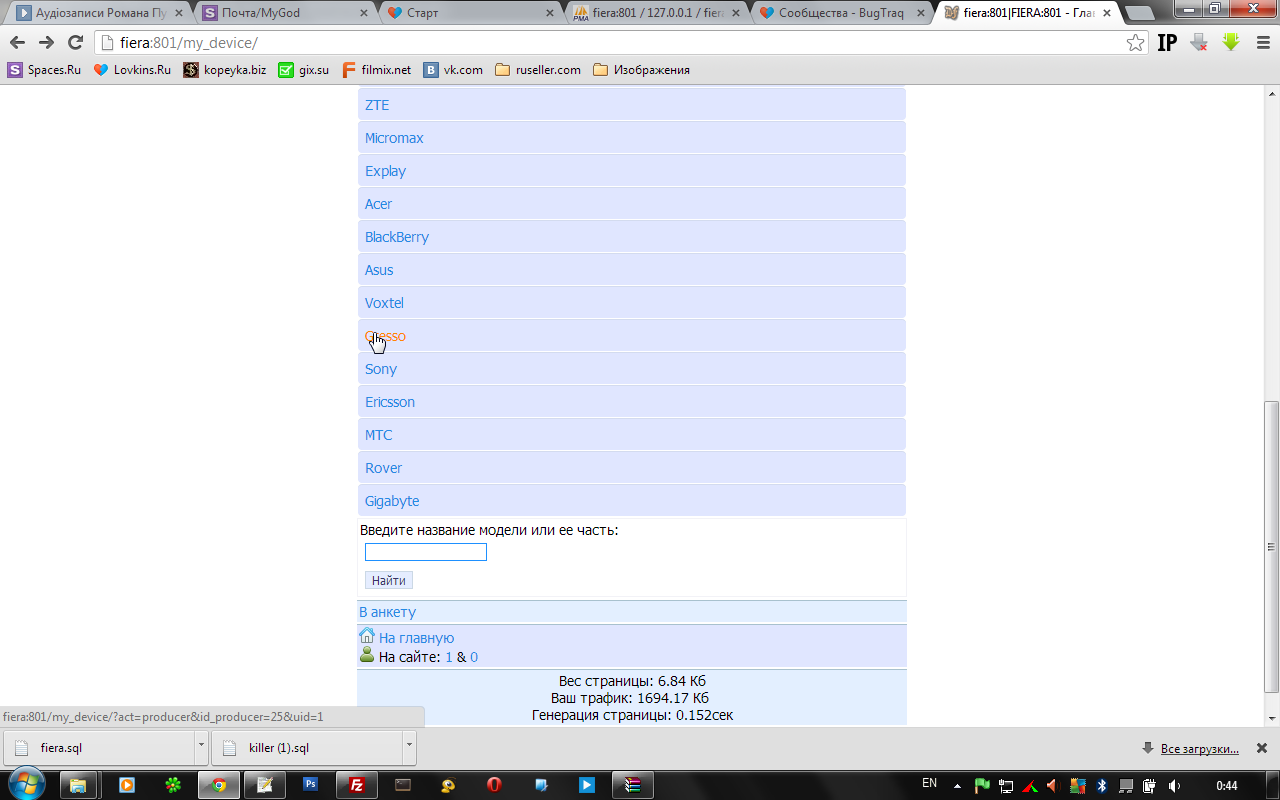1280x800 pixels.
Task: Open Photoshop from taskbar
Action: [x=310, y=785]
